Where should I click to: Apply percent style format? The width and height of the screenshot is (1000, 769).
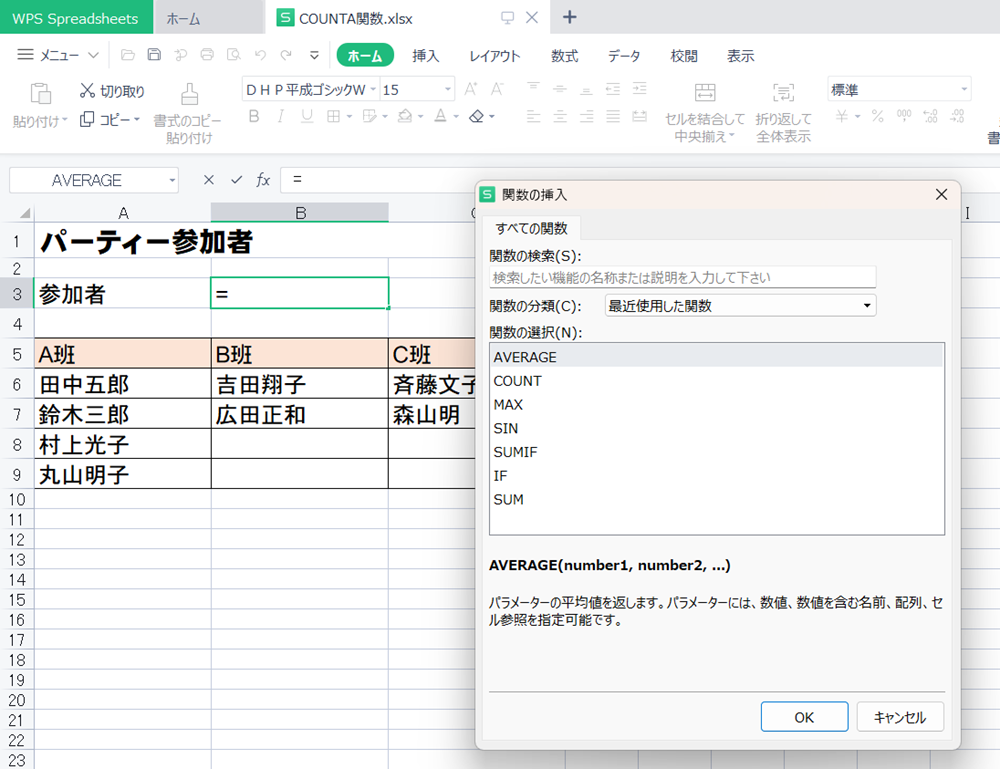[x=878, y=116]
